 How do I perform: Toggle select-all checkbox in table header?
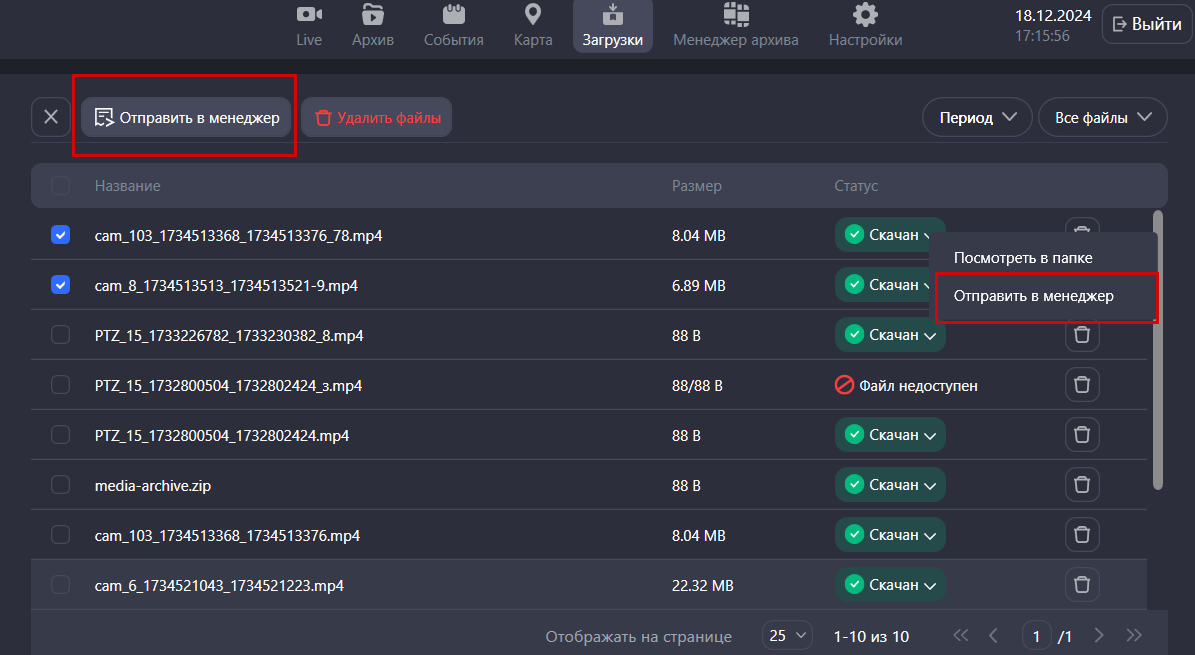coord(60,186)
